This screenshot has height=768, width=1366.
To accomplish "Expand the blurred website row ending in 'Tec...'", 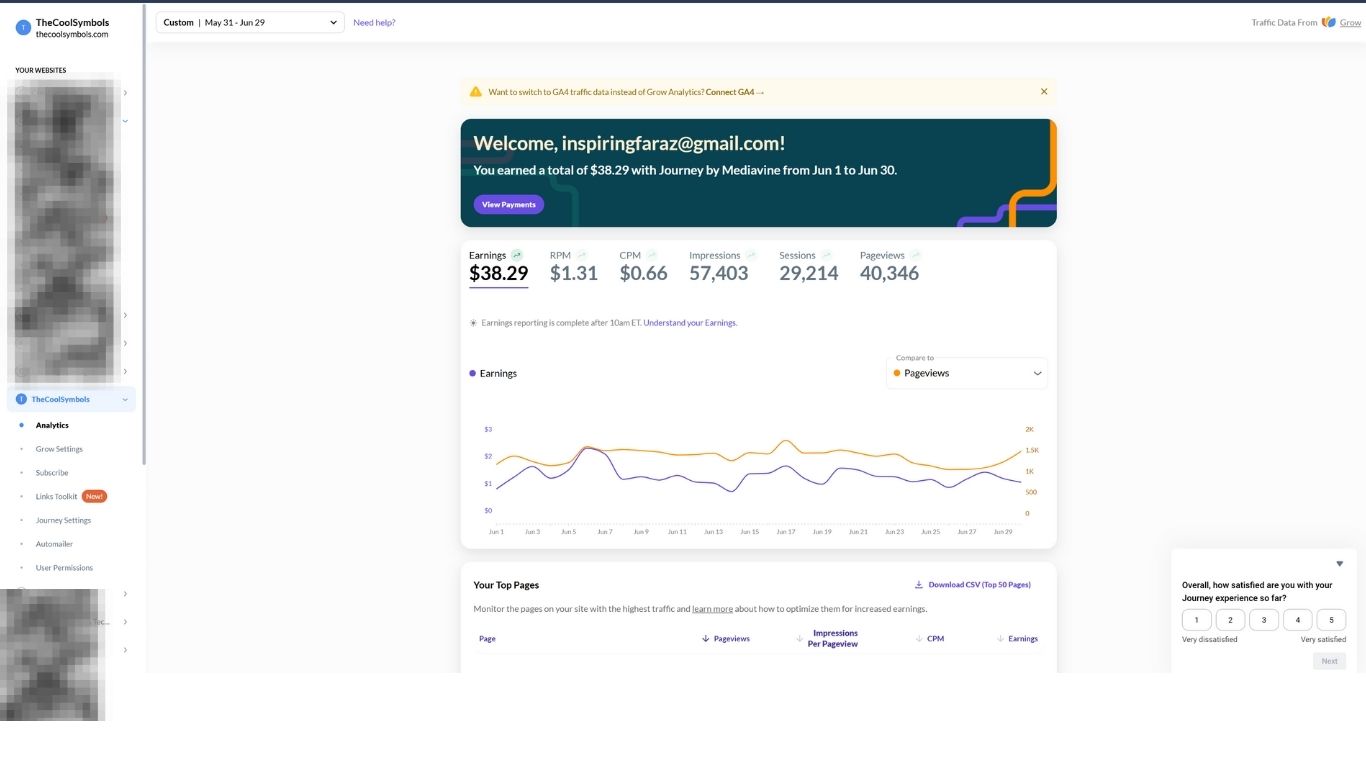I will (x=125, y=622).
